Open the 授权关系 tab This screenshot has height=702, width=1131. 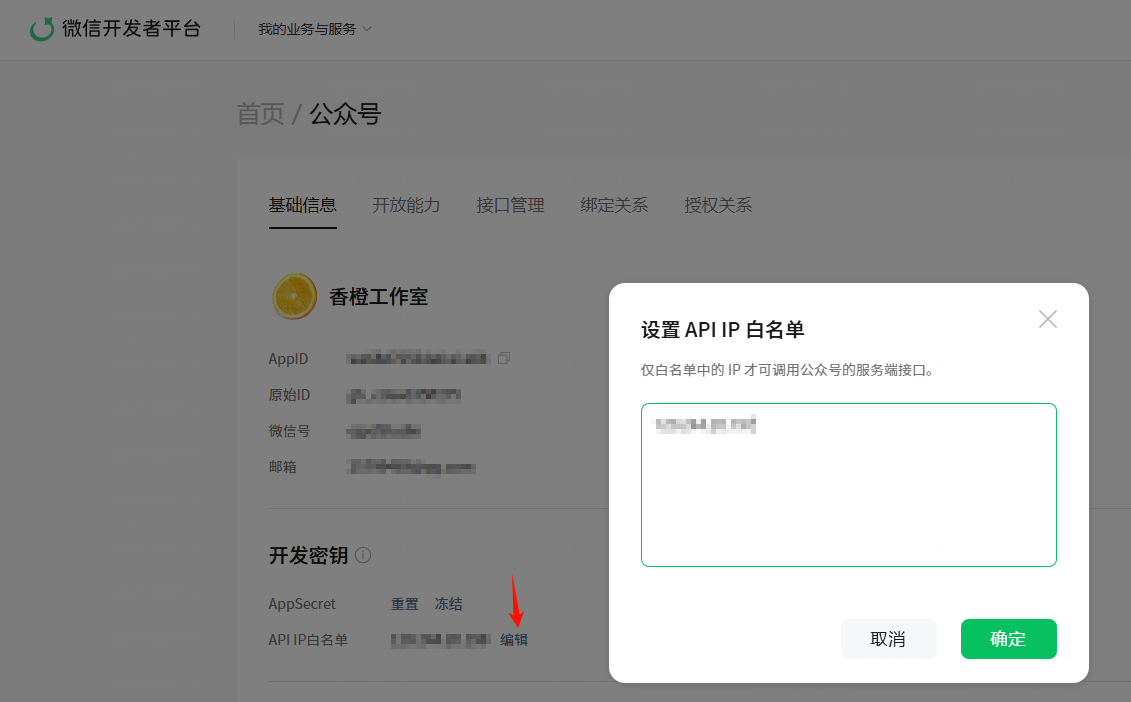tap(718, 205)
